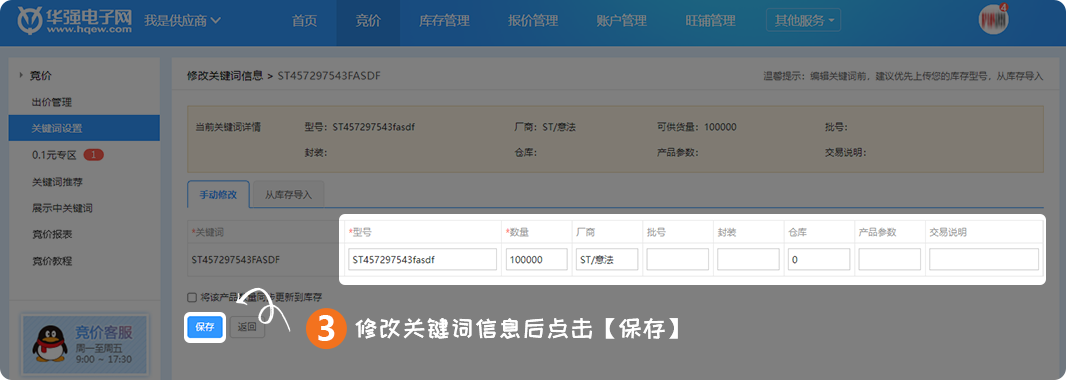Image resolution: width=1066 pixels, height=380 pixels.
Task: Expand the 我是供应商 dropdown
Action: click(182, 20)
